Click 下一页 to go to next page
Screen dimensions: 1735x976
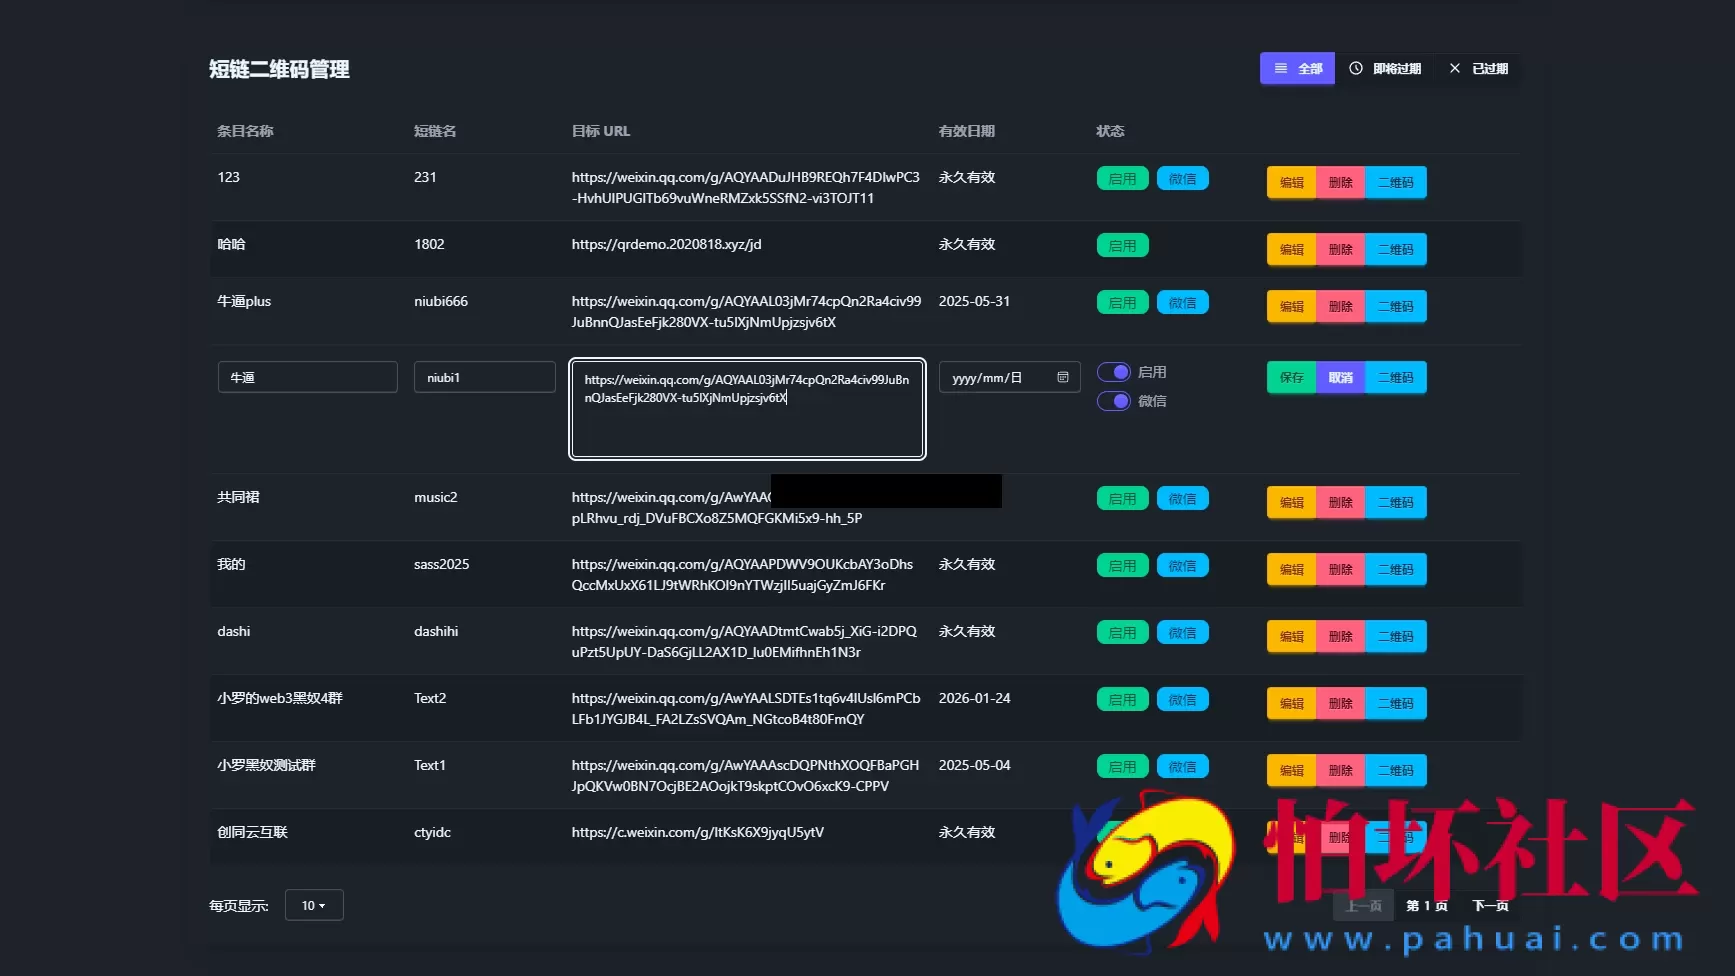(1490, 904)
